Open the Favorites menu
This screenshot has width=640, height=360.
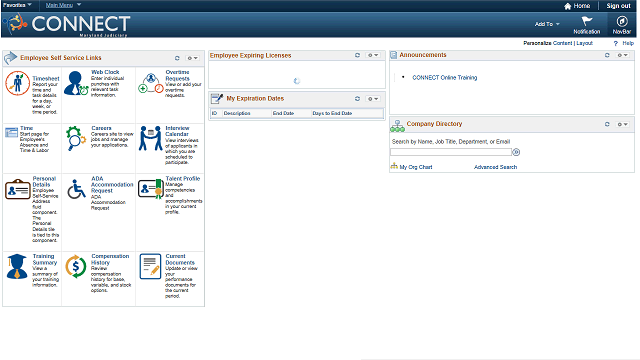[x=17, y=5]
